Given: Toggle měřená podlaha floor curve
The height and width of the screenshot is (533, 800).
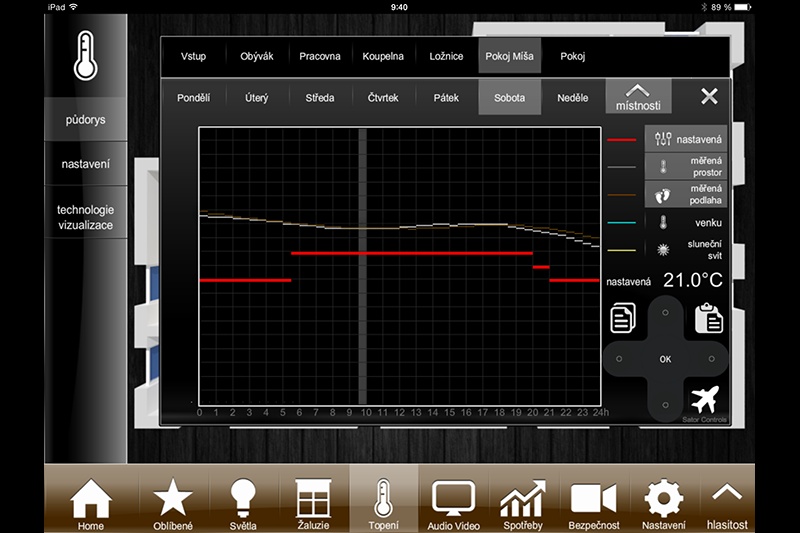Looking at the screenshot, I should pos(686,194).
